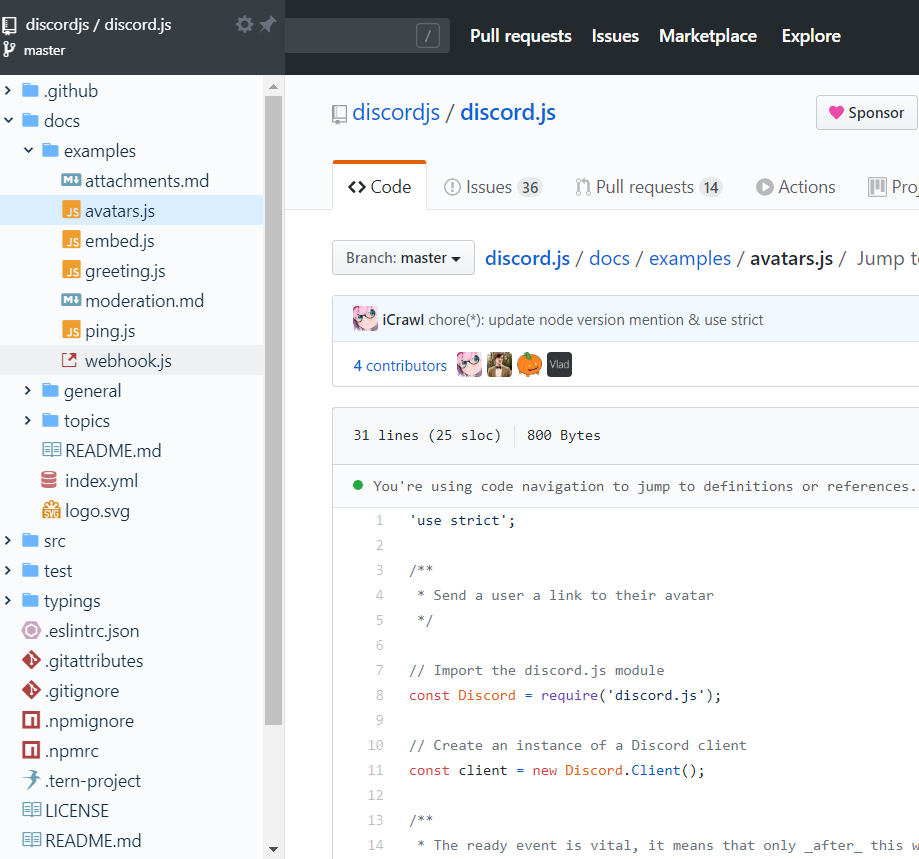Click the require call on line 8

click(569, 696)
